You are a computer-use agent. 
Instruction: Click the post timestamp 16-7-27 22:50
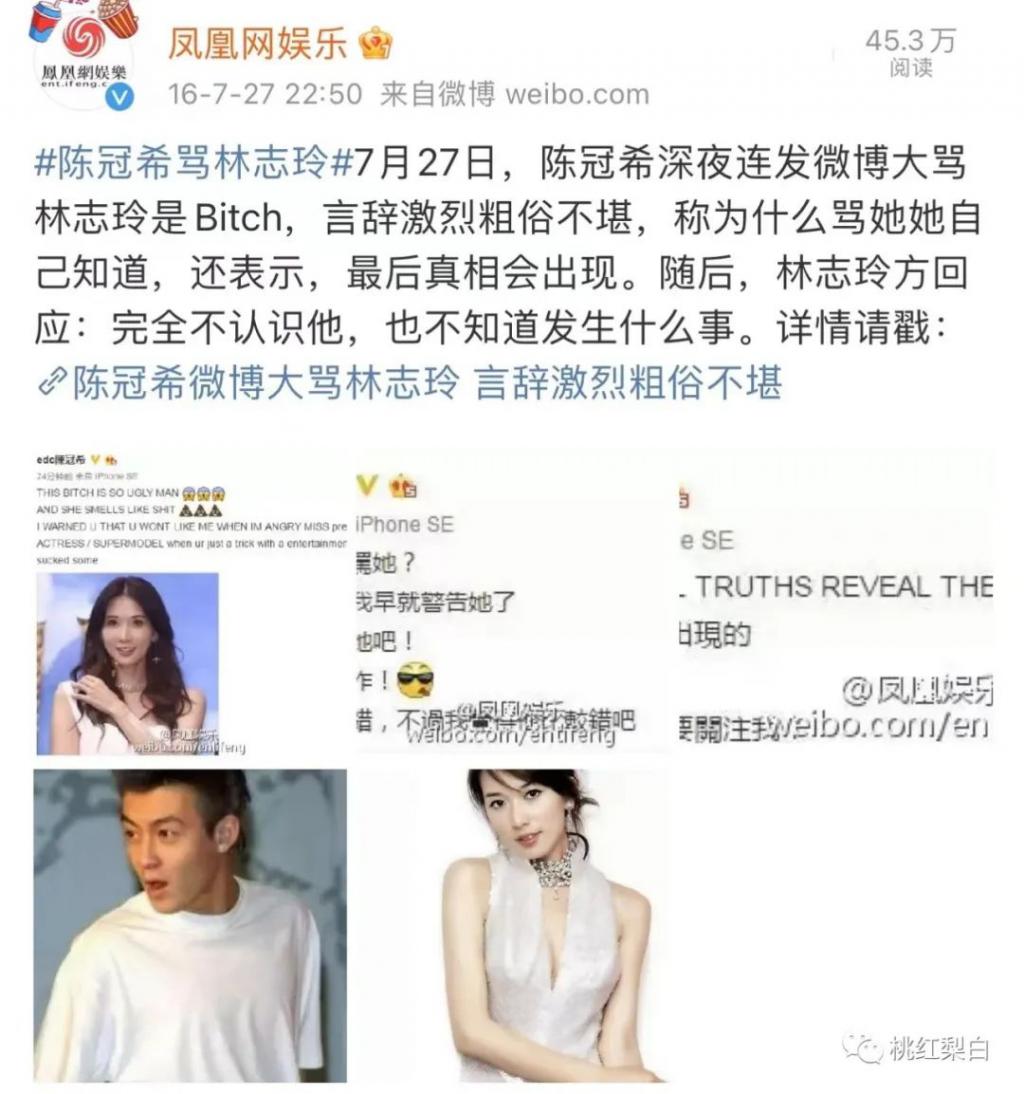tap(266, 94)
